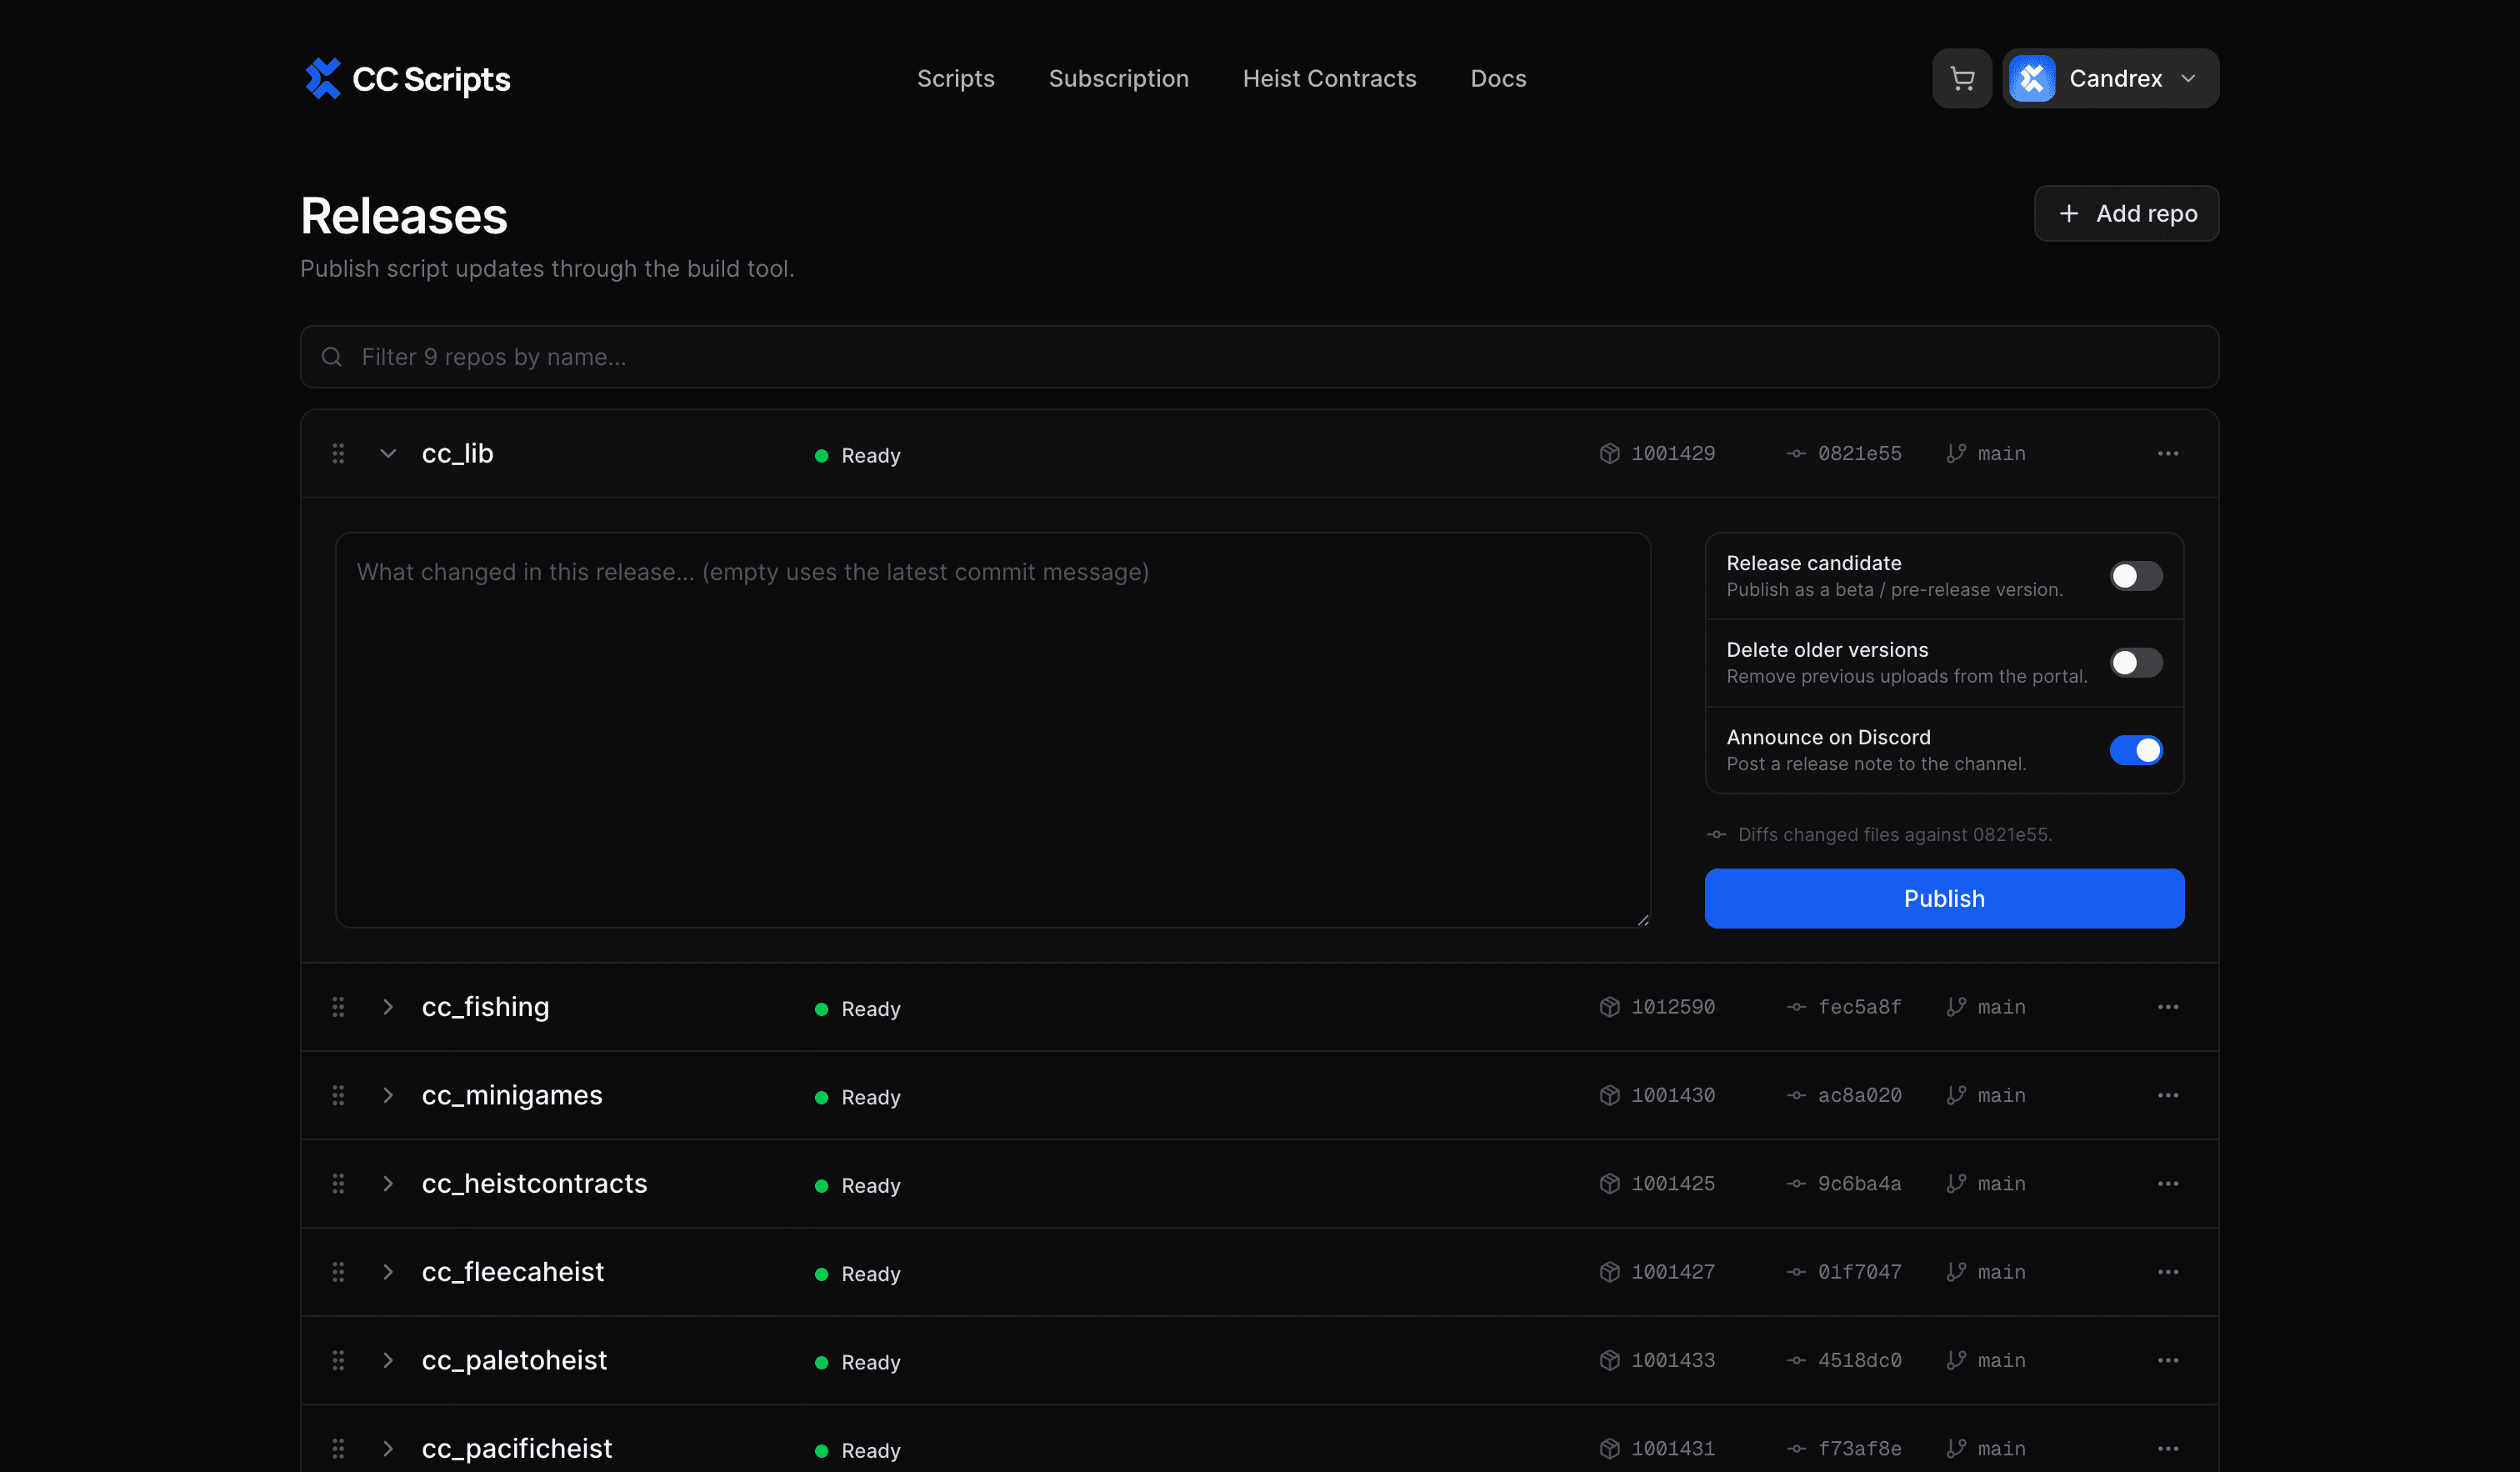Open the cc_minigames more options menu
This screenshot has width=2520, height=1472.
[2167, 1095]
